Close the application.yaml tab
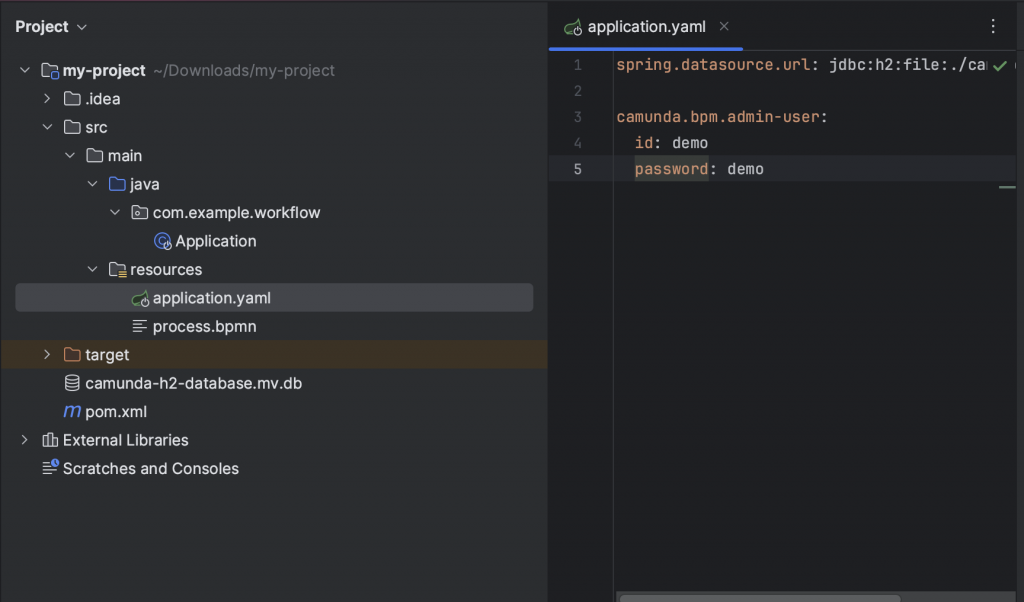The width and height of the screenshot is (1024, 602). [x=724, y=27]
